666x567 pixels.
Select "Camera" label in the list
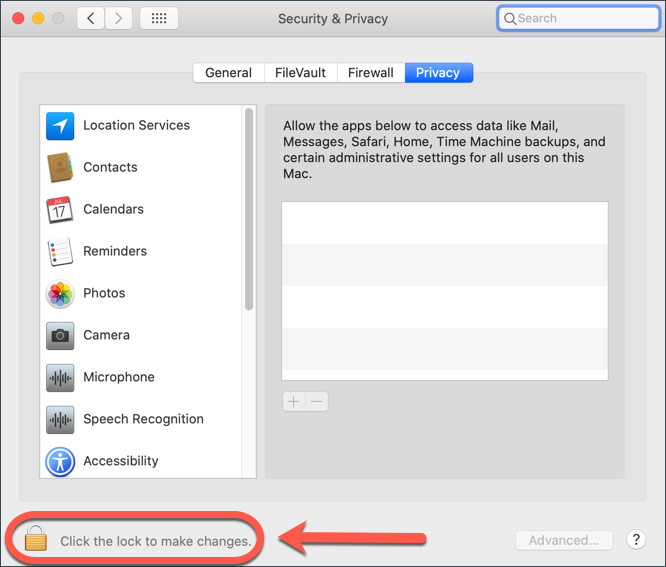click(x=107, y=335)
